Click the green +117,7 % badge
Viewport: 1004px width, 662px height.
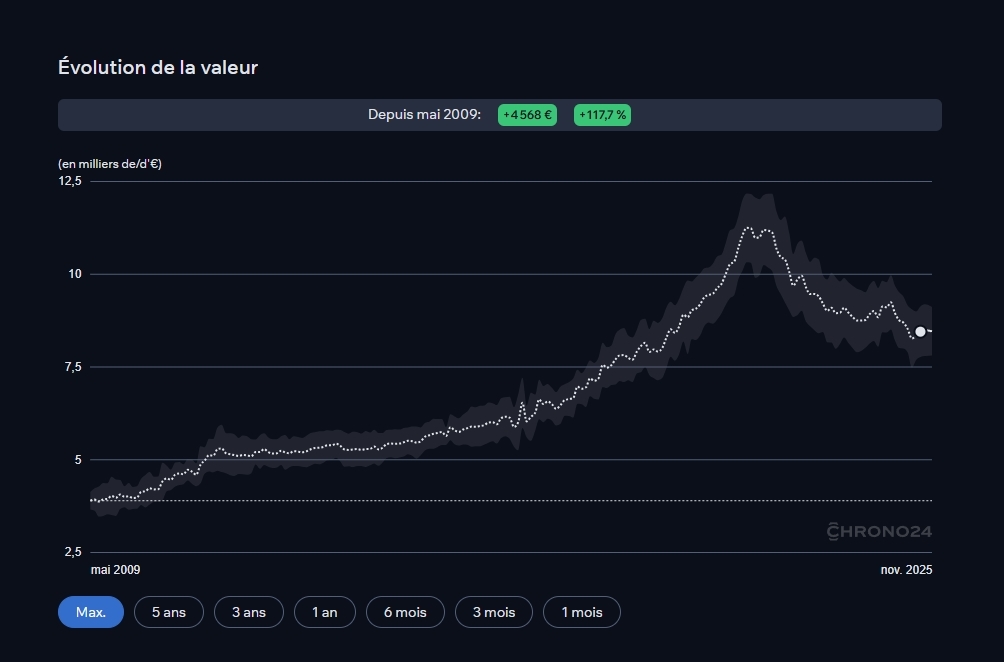point(602,115)
